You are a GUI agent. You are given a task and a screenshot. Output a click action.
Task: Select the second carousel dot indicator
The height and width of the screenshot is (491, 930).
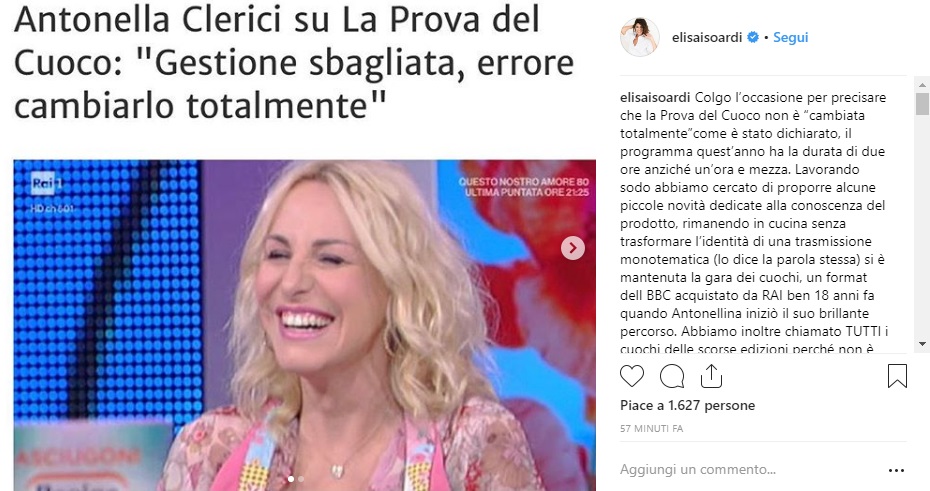(x=301, y=479)
